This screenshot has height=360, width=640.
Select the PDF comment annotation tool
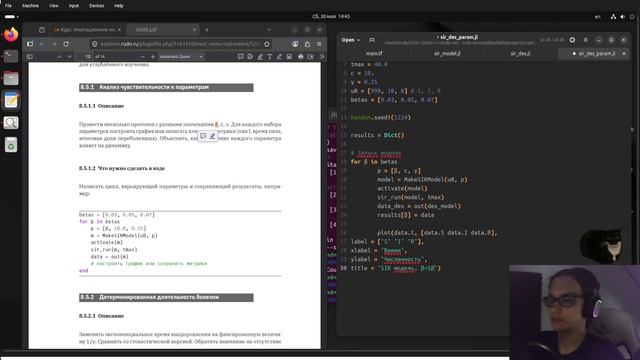pos(240,57)
